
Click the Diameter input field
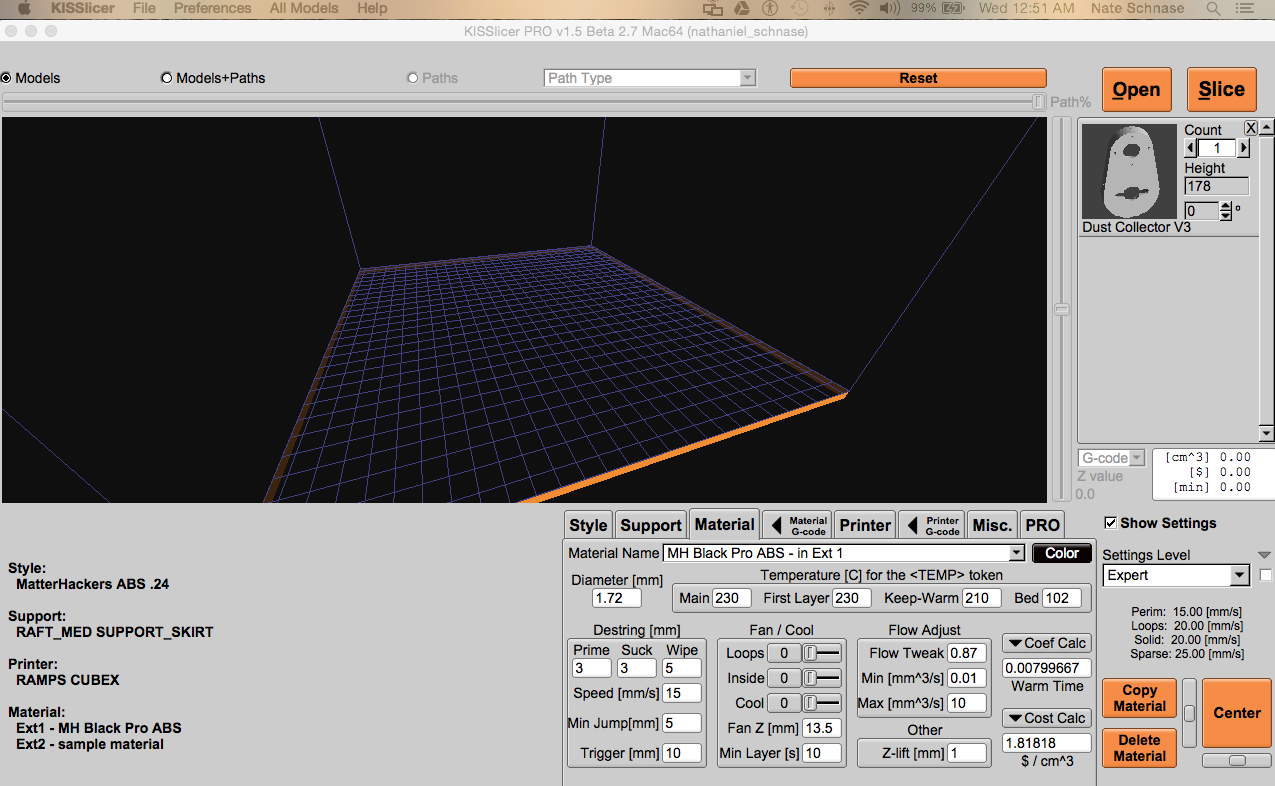coord(617,598)
